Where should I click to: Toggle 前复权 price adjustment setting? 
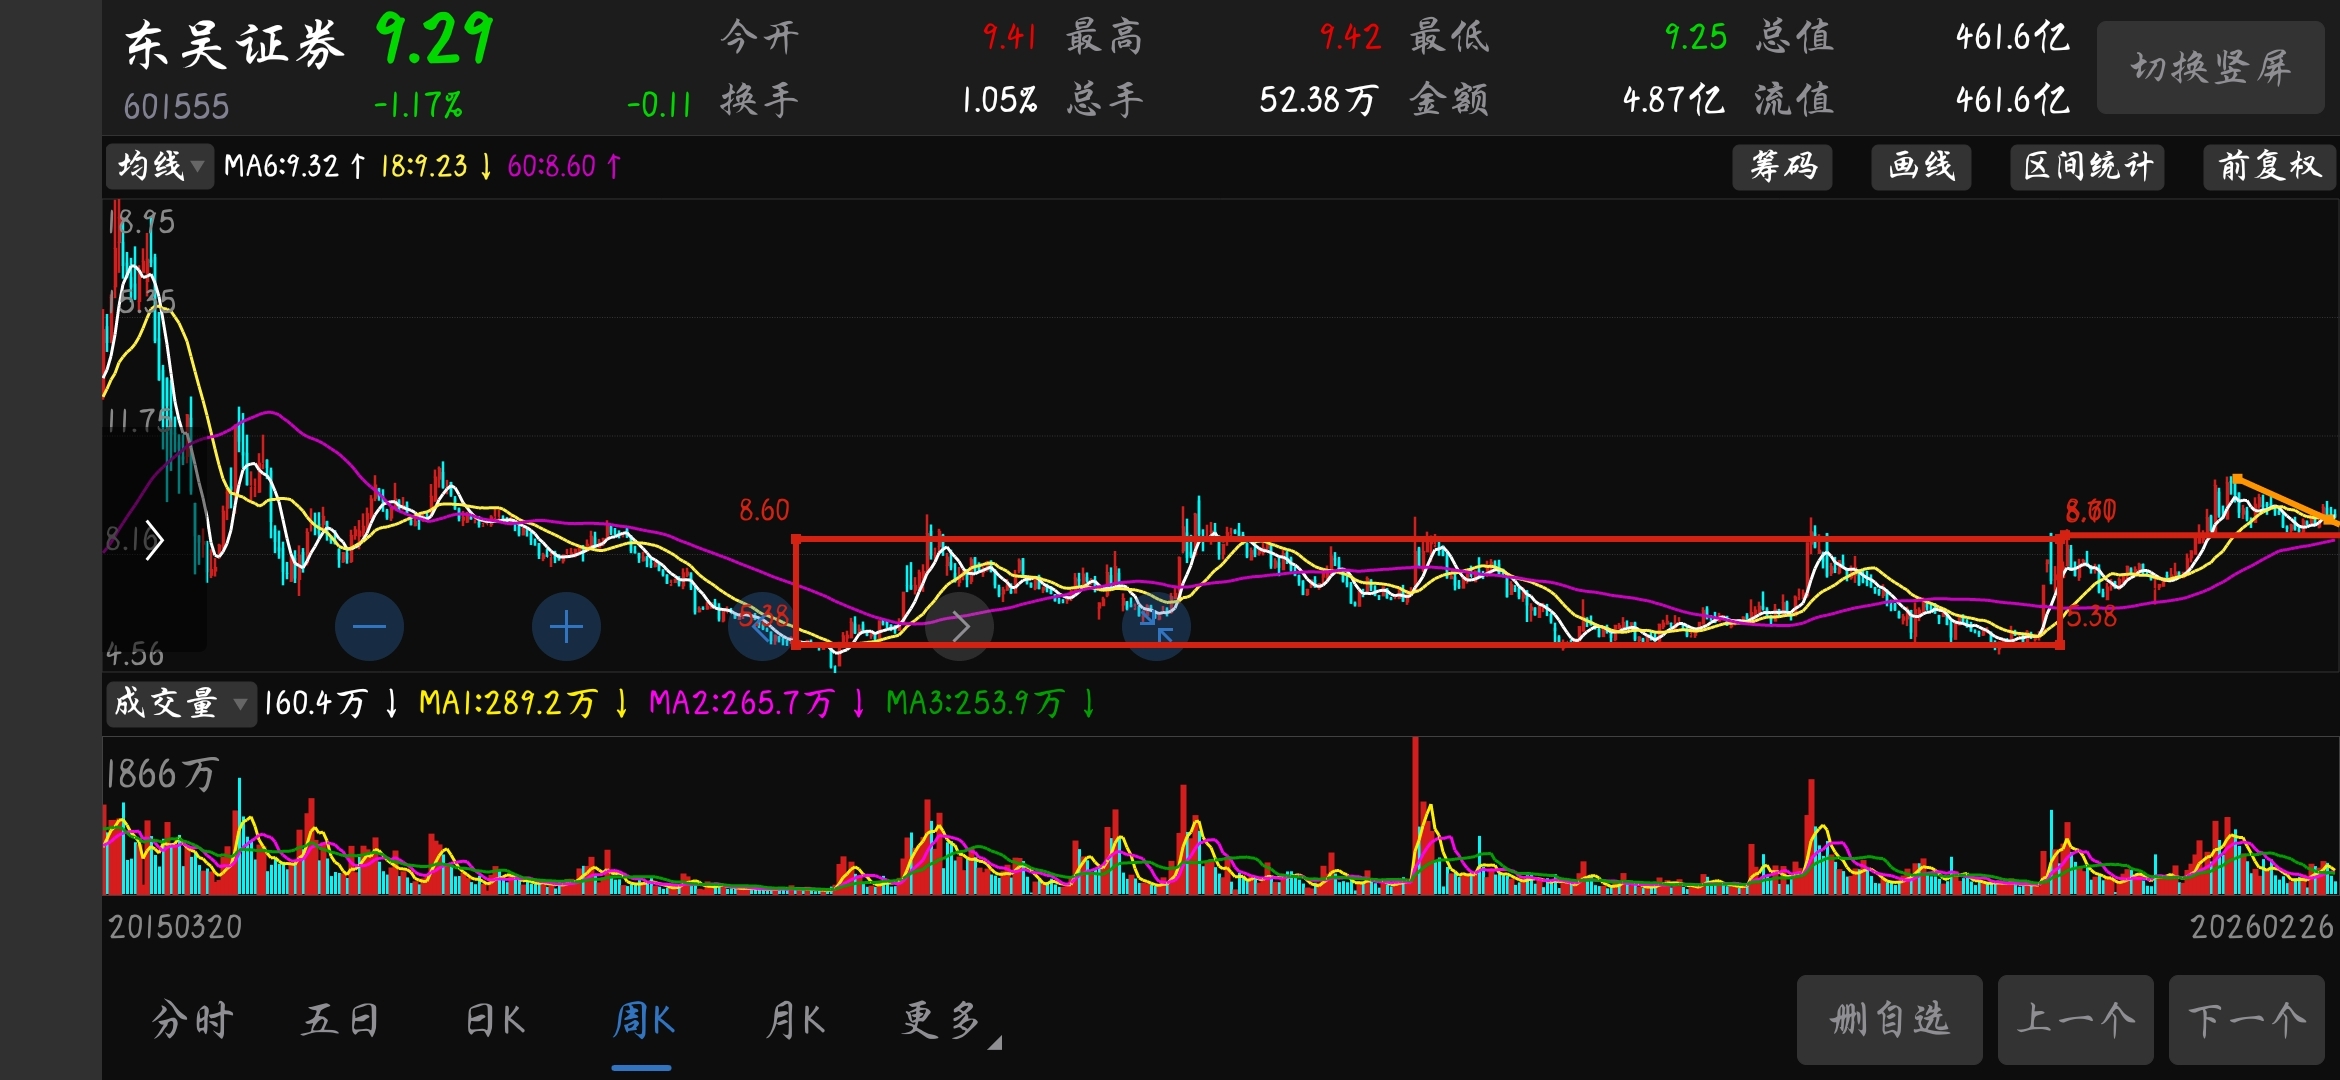(x=2269, y=166)
